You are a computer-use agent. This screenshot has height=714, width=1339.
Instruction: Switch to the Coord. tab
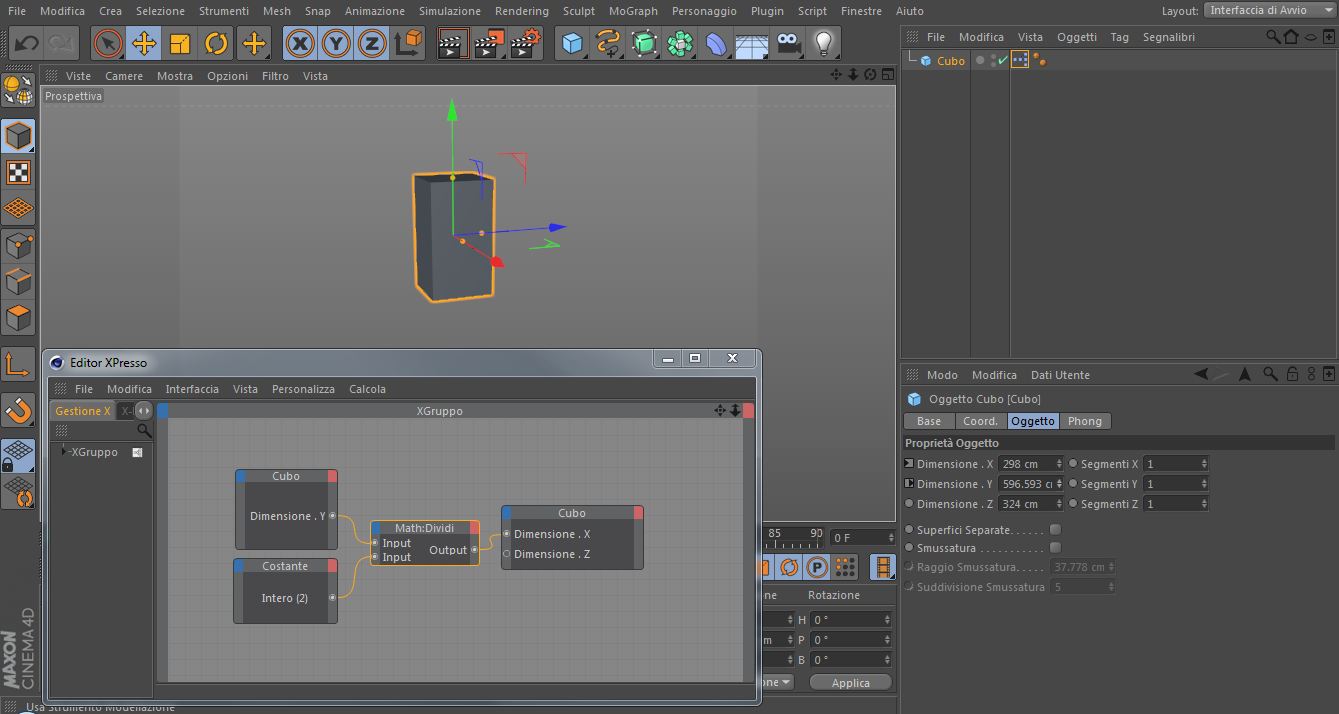tap(980, 421)
